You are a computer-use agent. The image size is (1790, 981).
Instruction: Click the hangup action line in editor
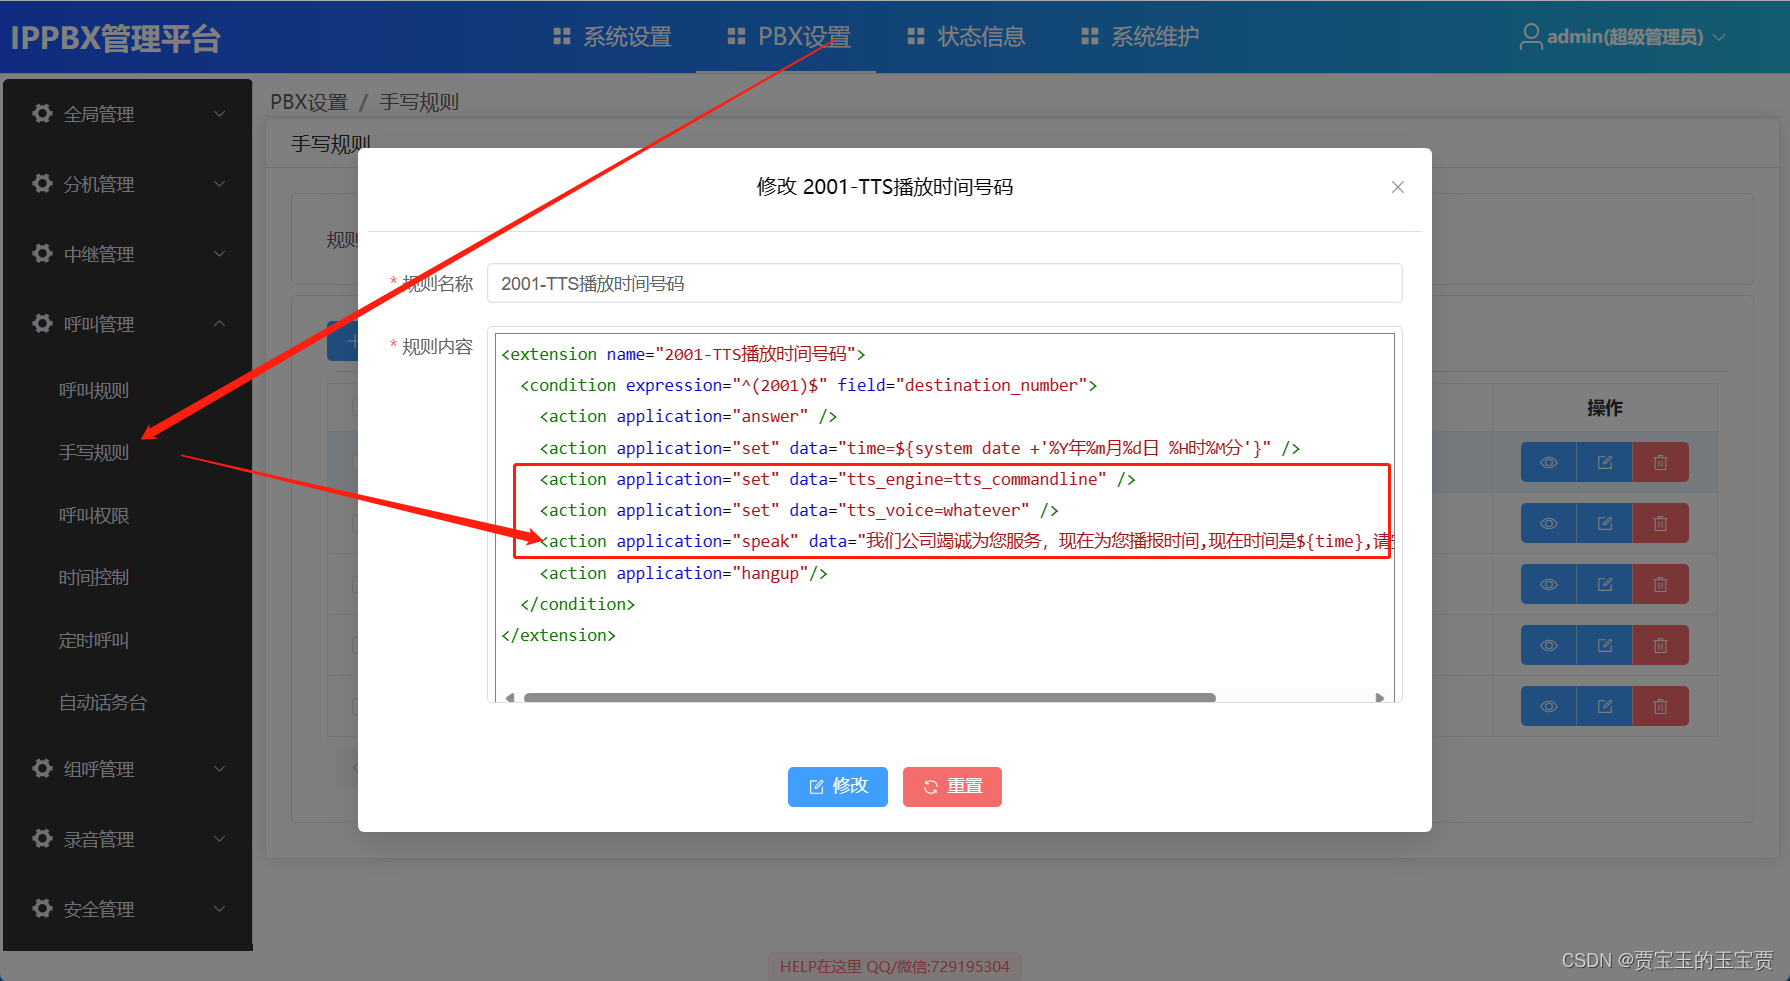click(x=684, y=573)
